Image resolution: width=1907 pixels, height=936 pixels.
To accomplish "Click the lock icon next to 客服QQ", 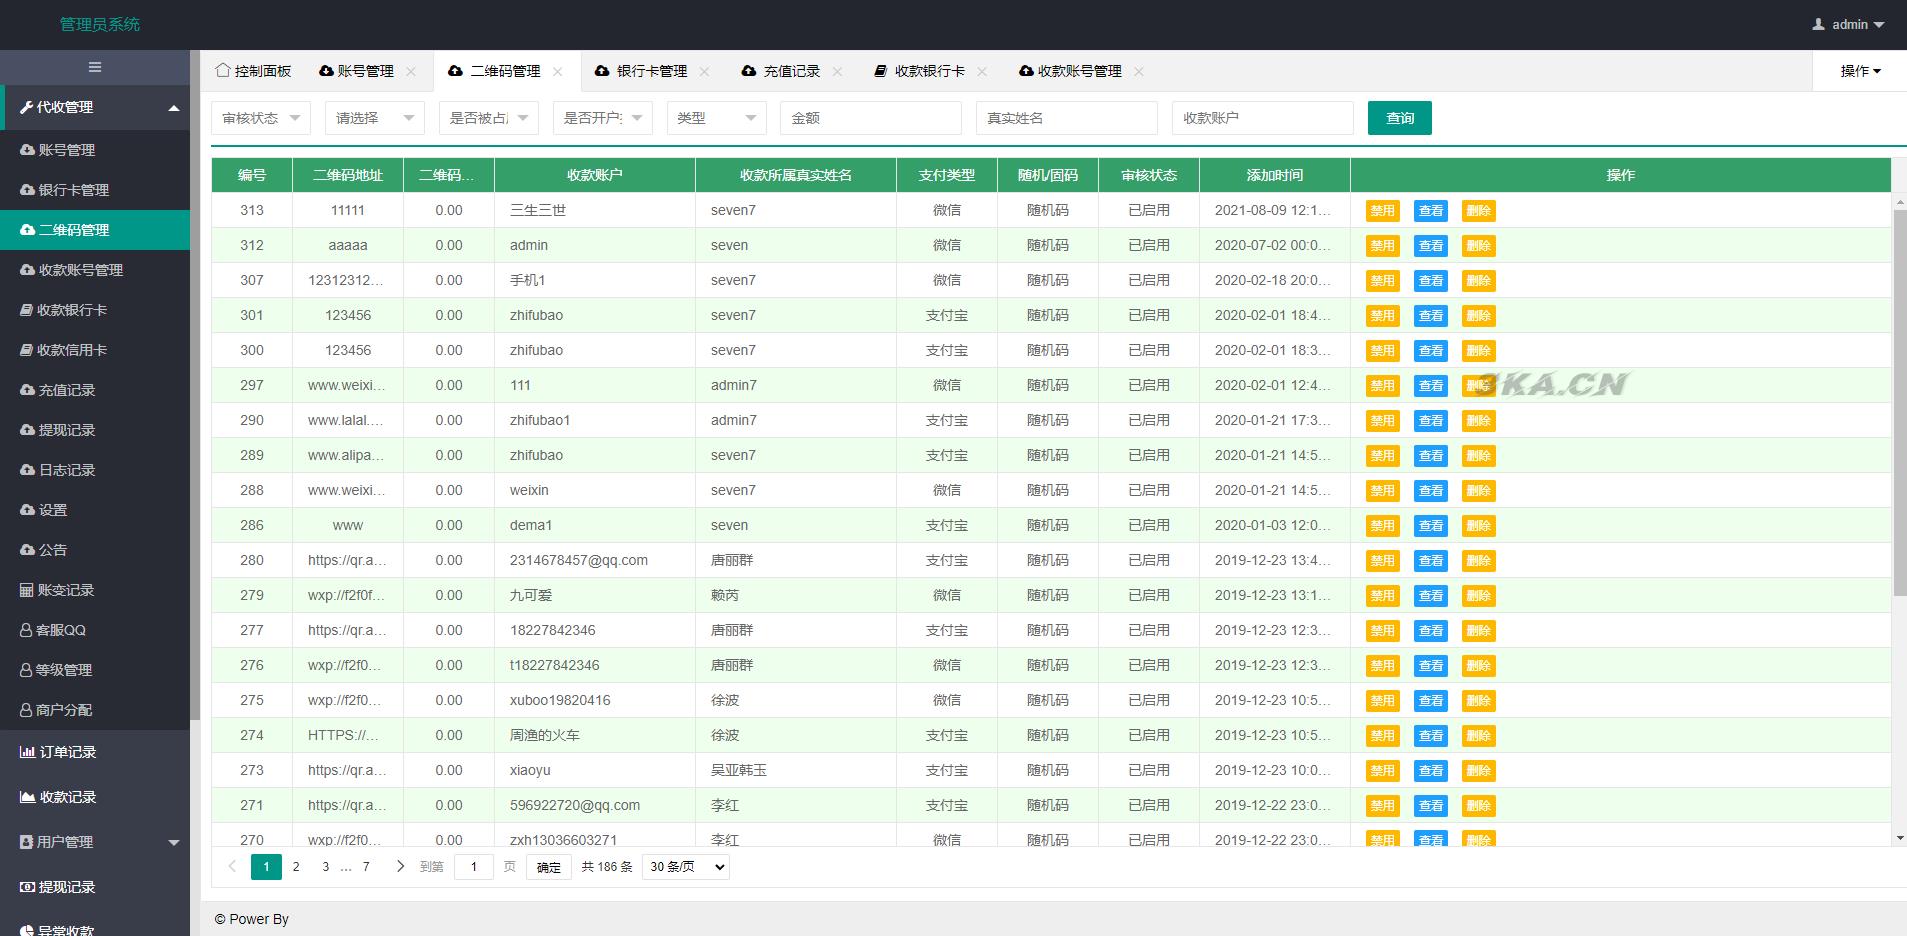I will [27, 630].
